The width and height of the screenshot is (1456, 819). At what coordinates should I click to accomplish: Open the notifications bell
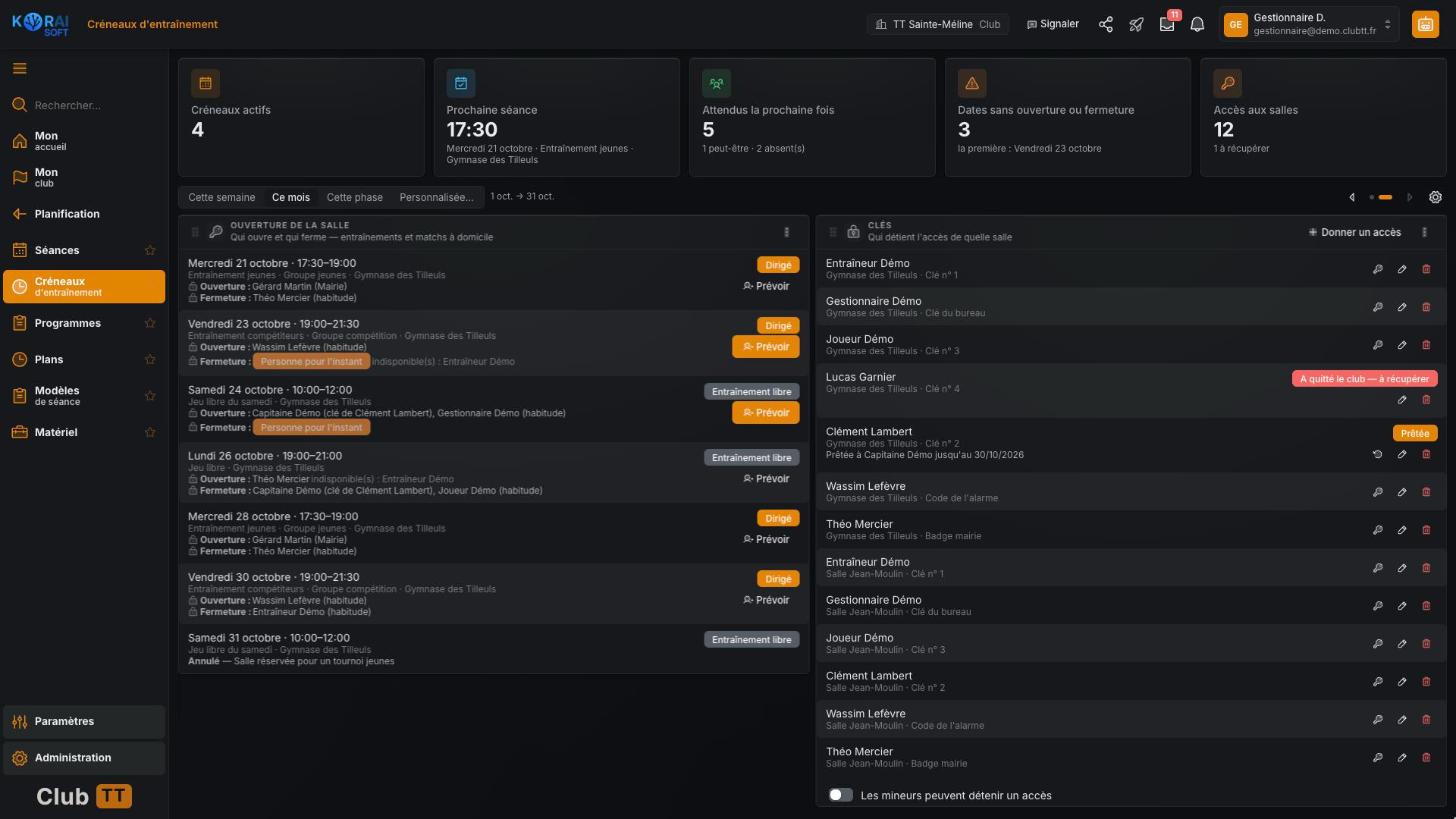[x=1197, y=24]
